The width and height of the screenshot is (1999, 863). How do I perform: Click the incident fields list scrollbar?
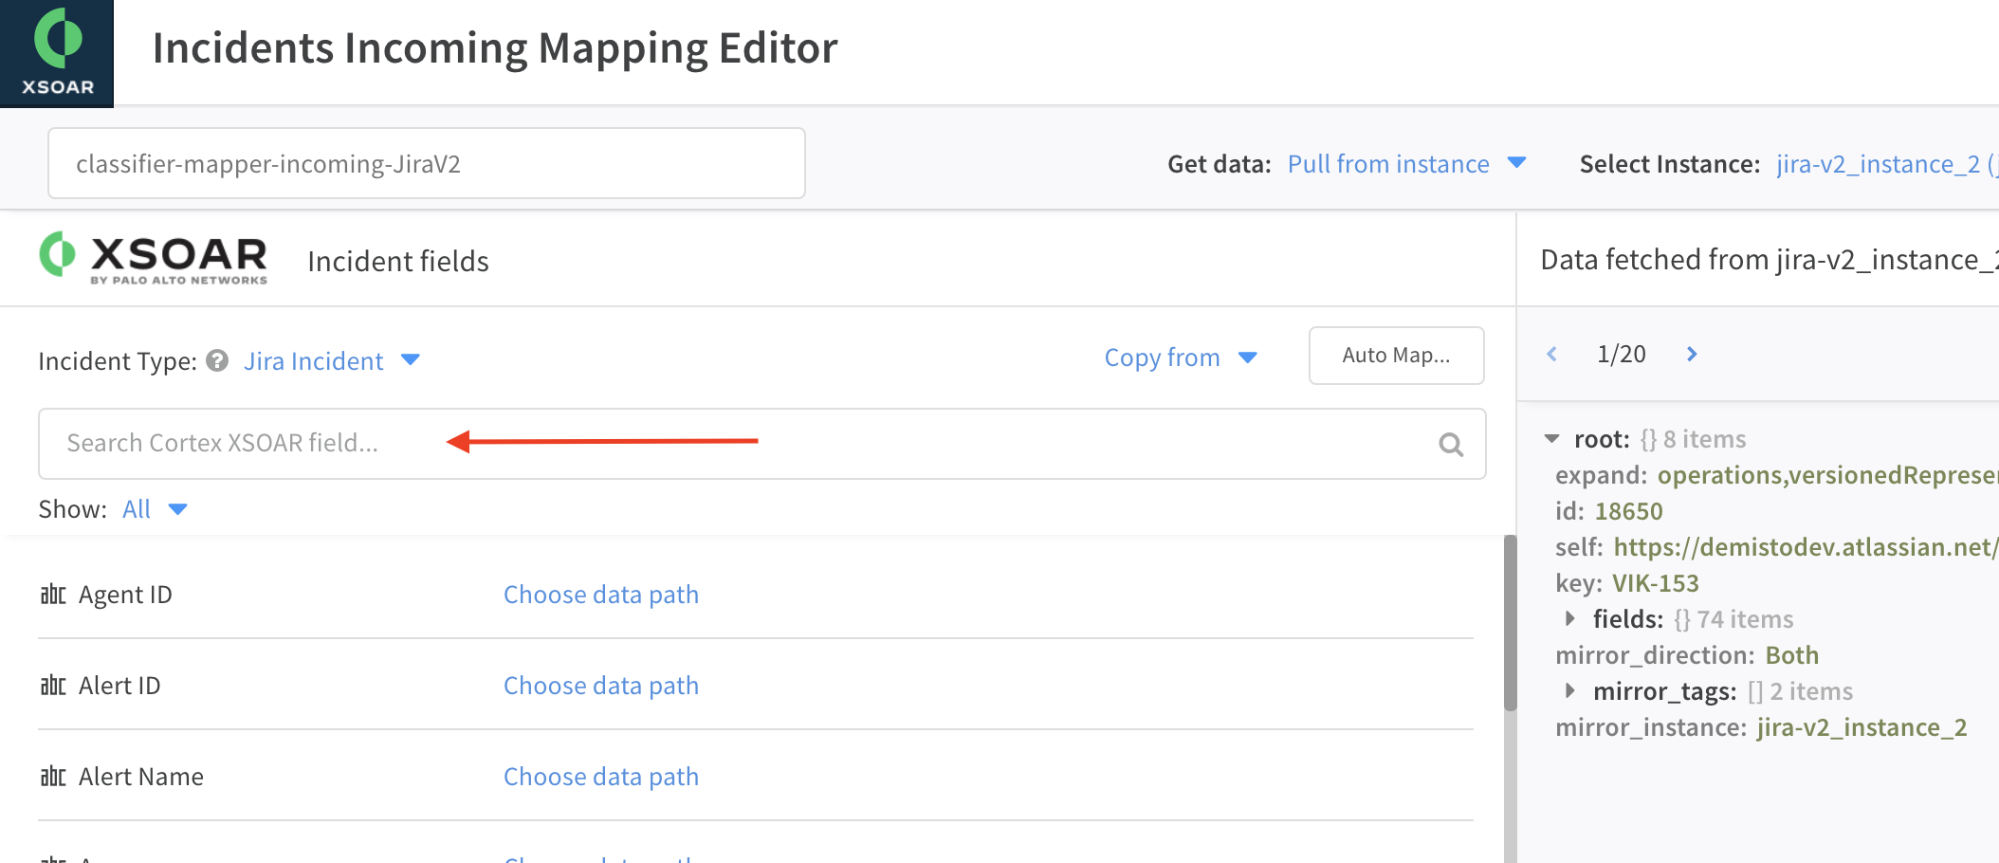[1510, 622]
